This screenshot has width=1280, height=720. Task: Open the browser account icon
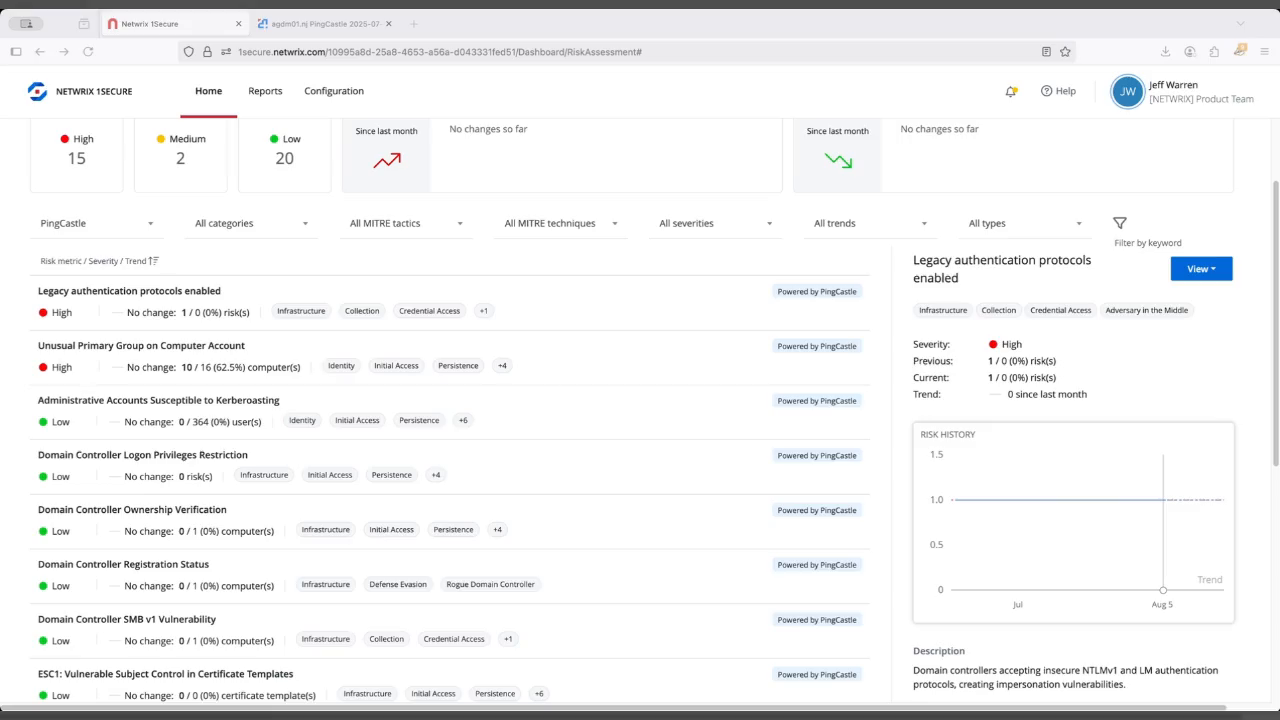tap(1190, 52)
